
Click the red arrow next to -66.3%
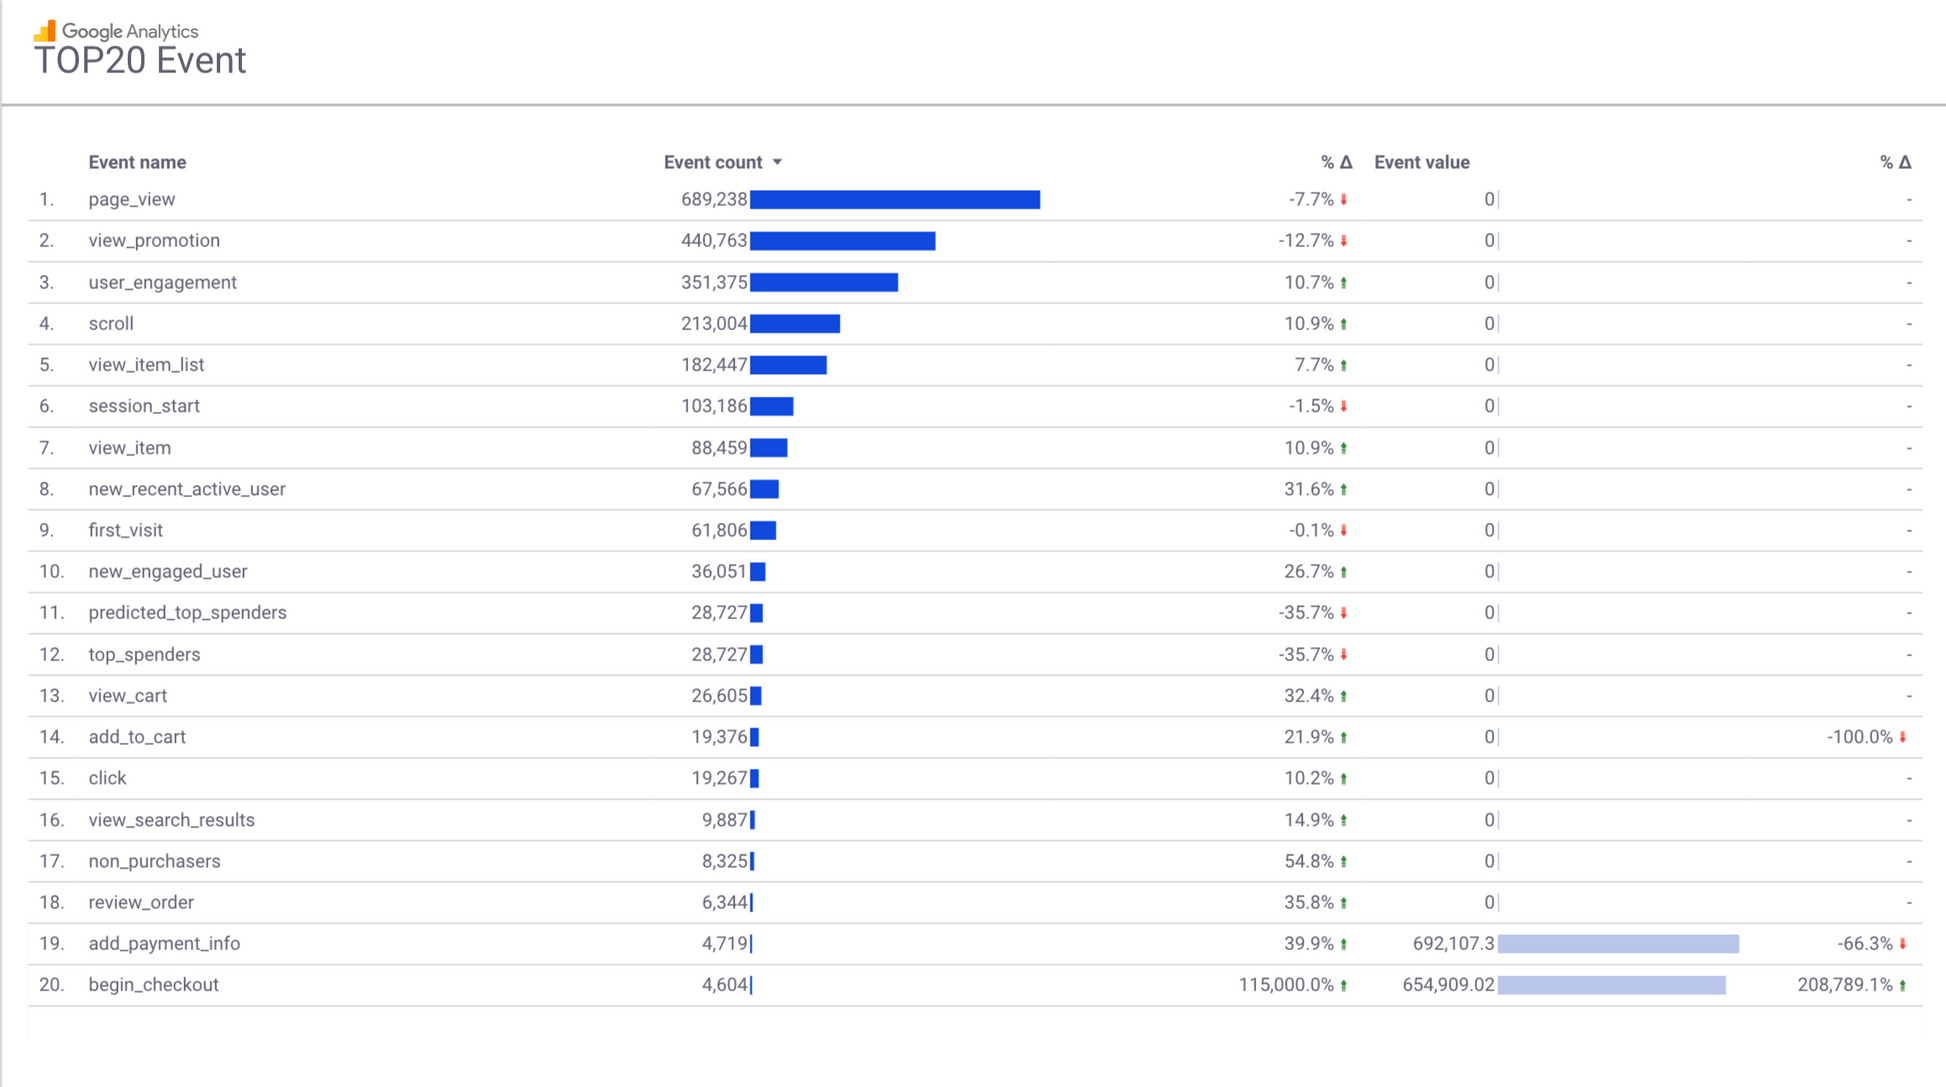point(1902,944)
